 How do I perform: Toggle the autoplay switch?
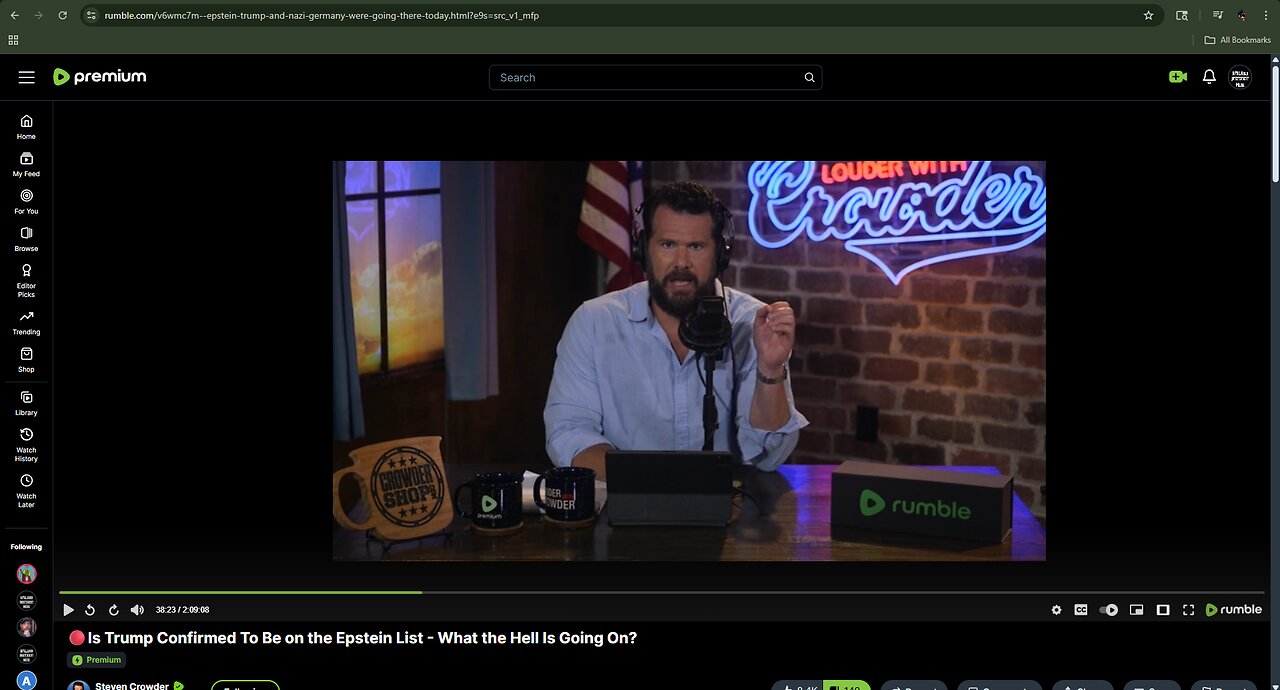point(1109,610)
